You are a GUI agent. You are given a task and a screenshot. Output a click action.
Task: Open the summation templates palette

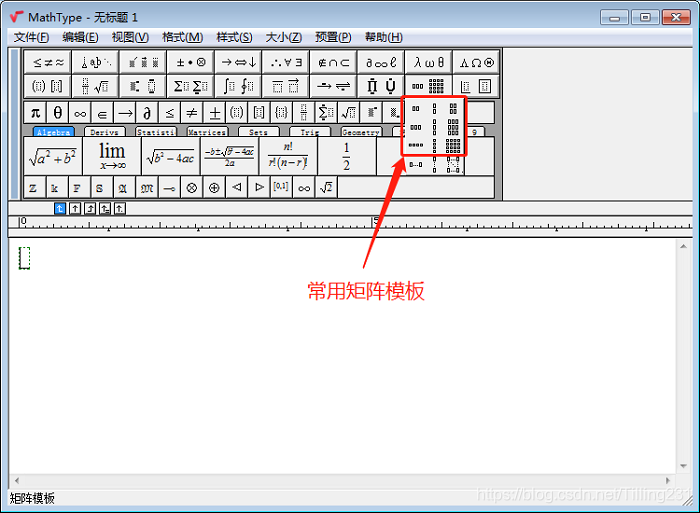tap(191, 86)
